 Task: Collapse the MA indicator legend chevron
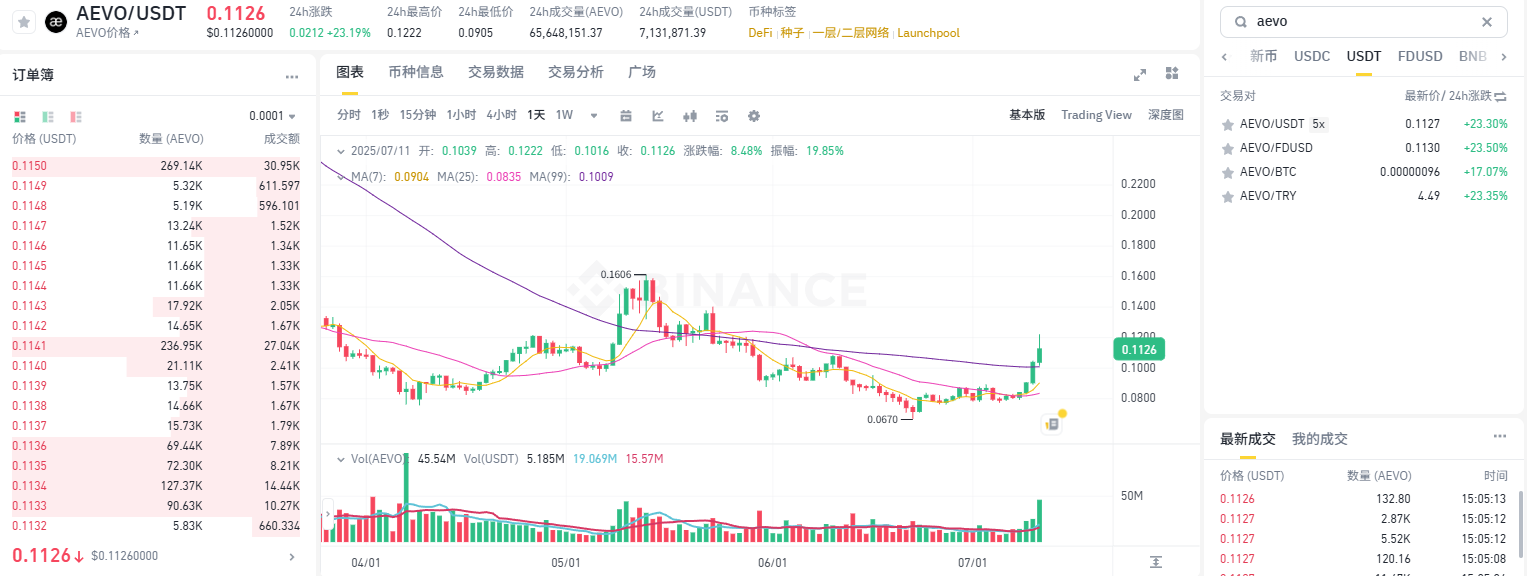[338, 176]
